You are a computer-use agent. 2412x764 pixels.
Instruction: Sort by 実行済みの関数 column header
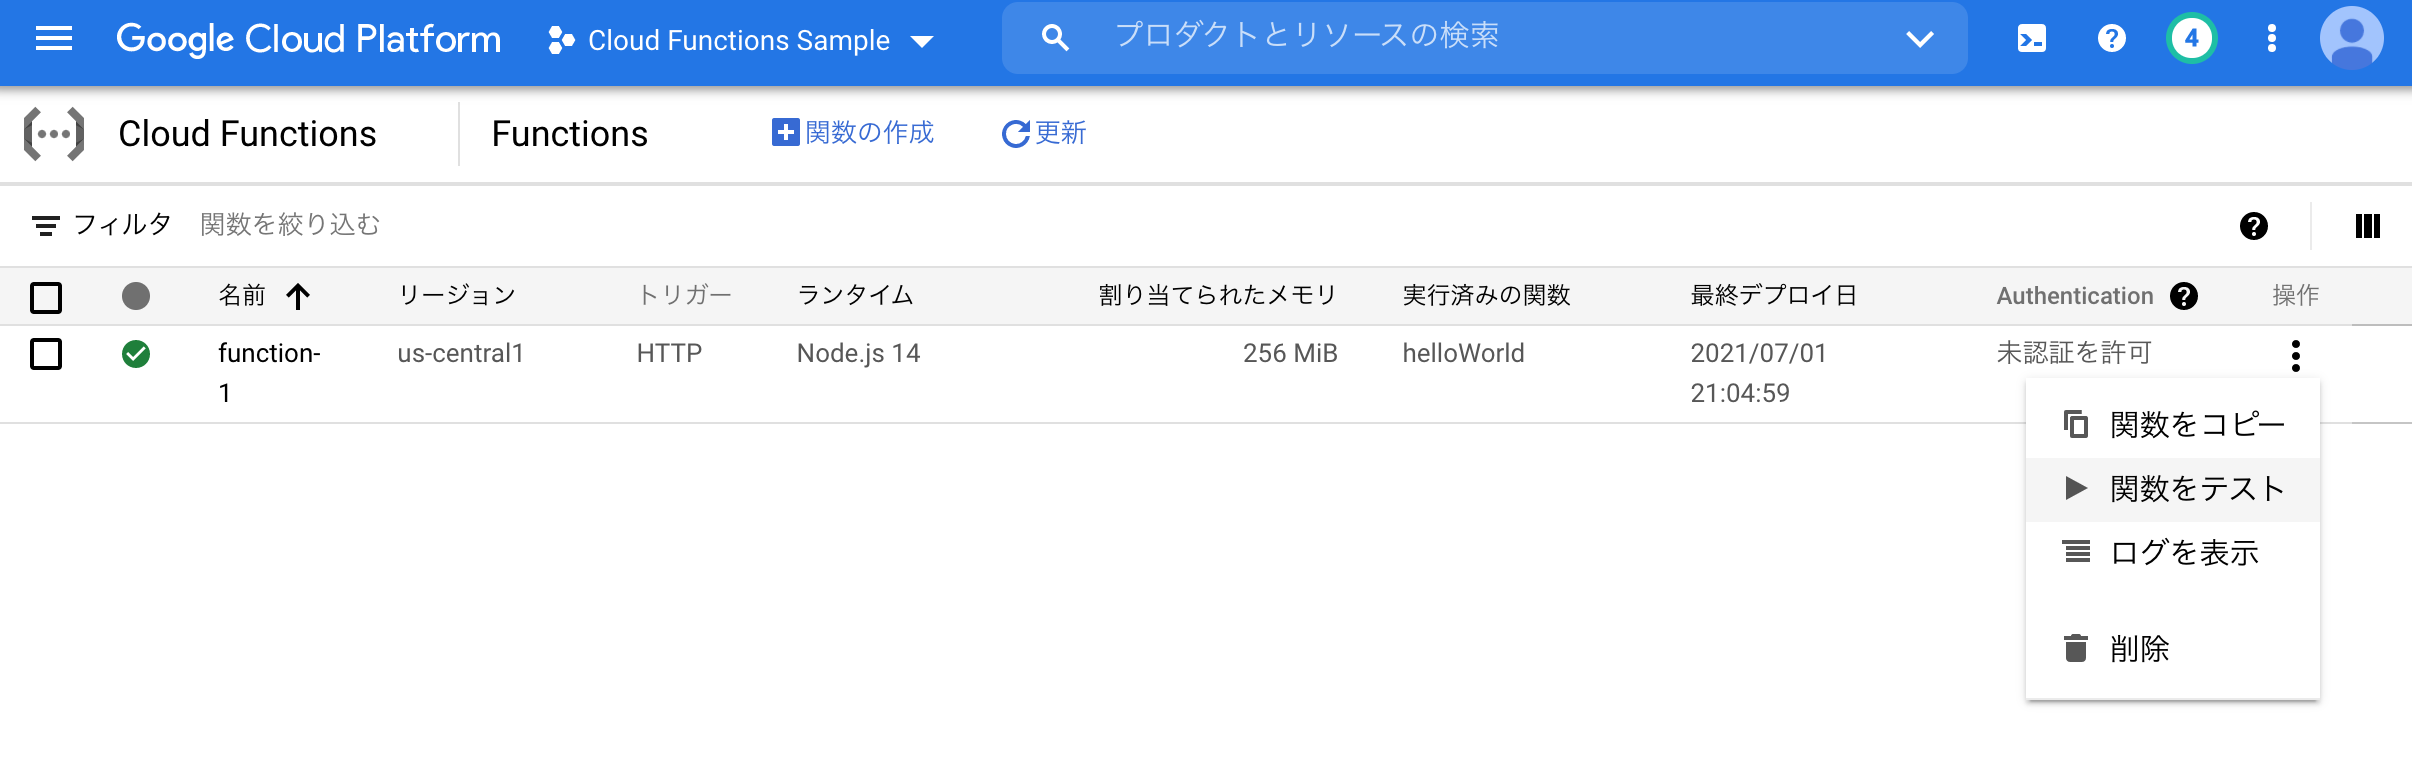[x=1487, y=296]
